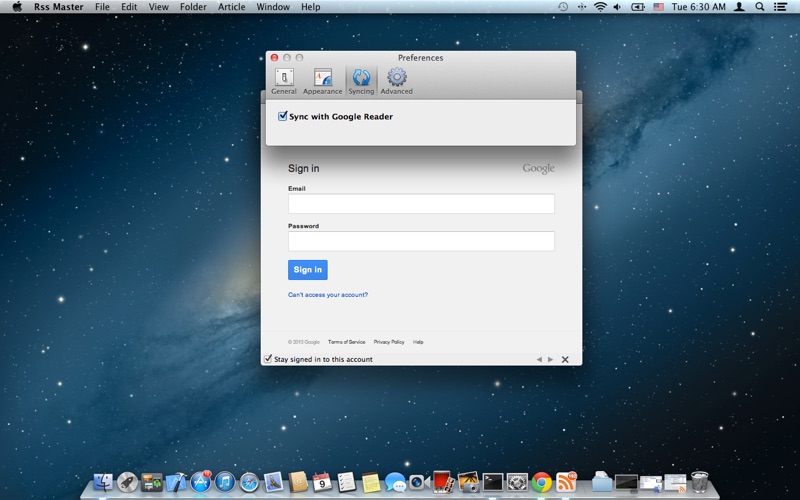Open the Advanced preferences gear pane
This screenshot has height=500, width=800.
coord(396,82)
